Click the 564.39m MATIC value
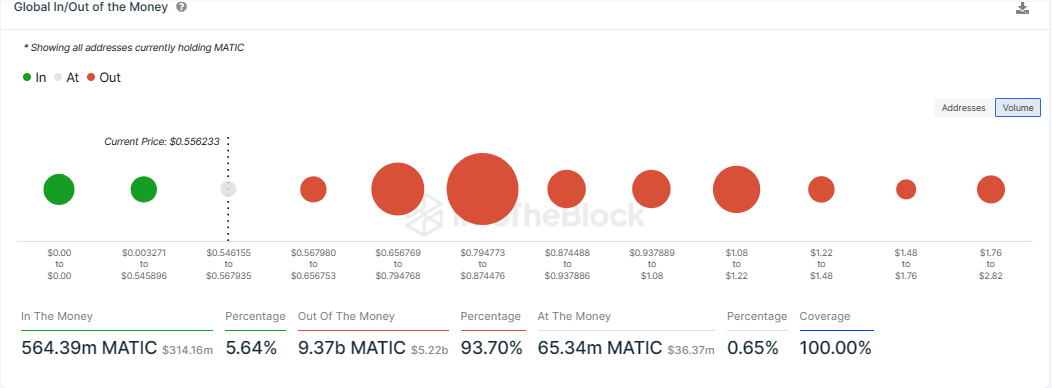This screenshot has width=1052, height=388. point(89,348)
